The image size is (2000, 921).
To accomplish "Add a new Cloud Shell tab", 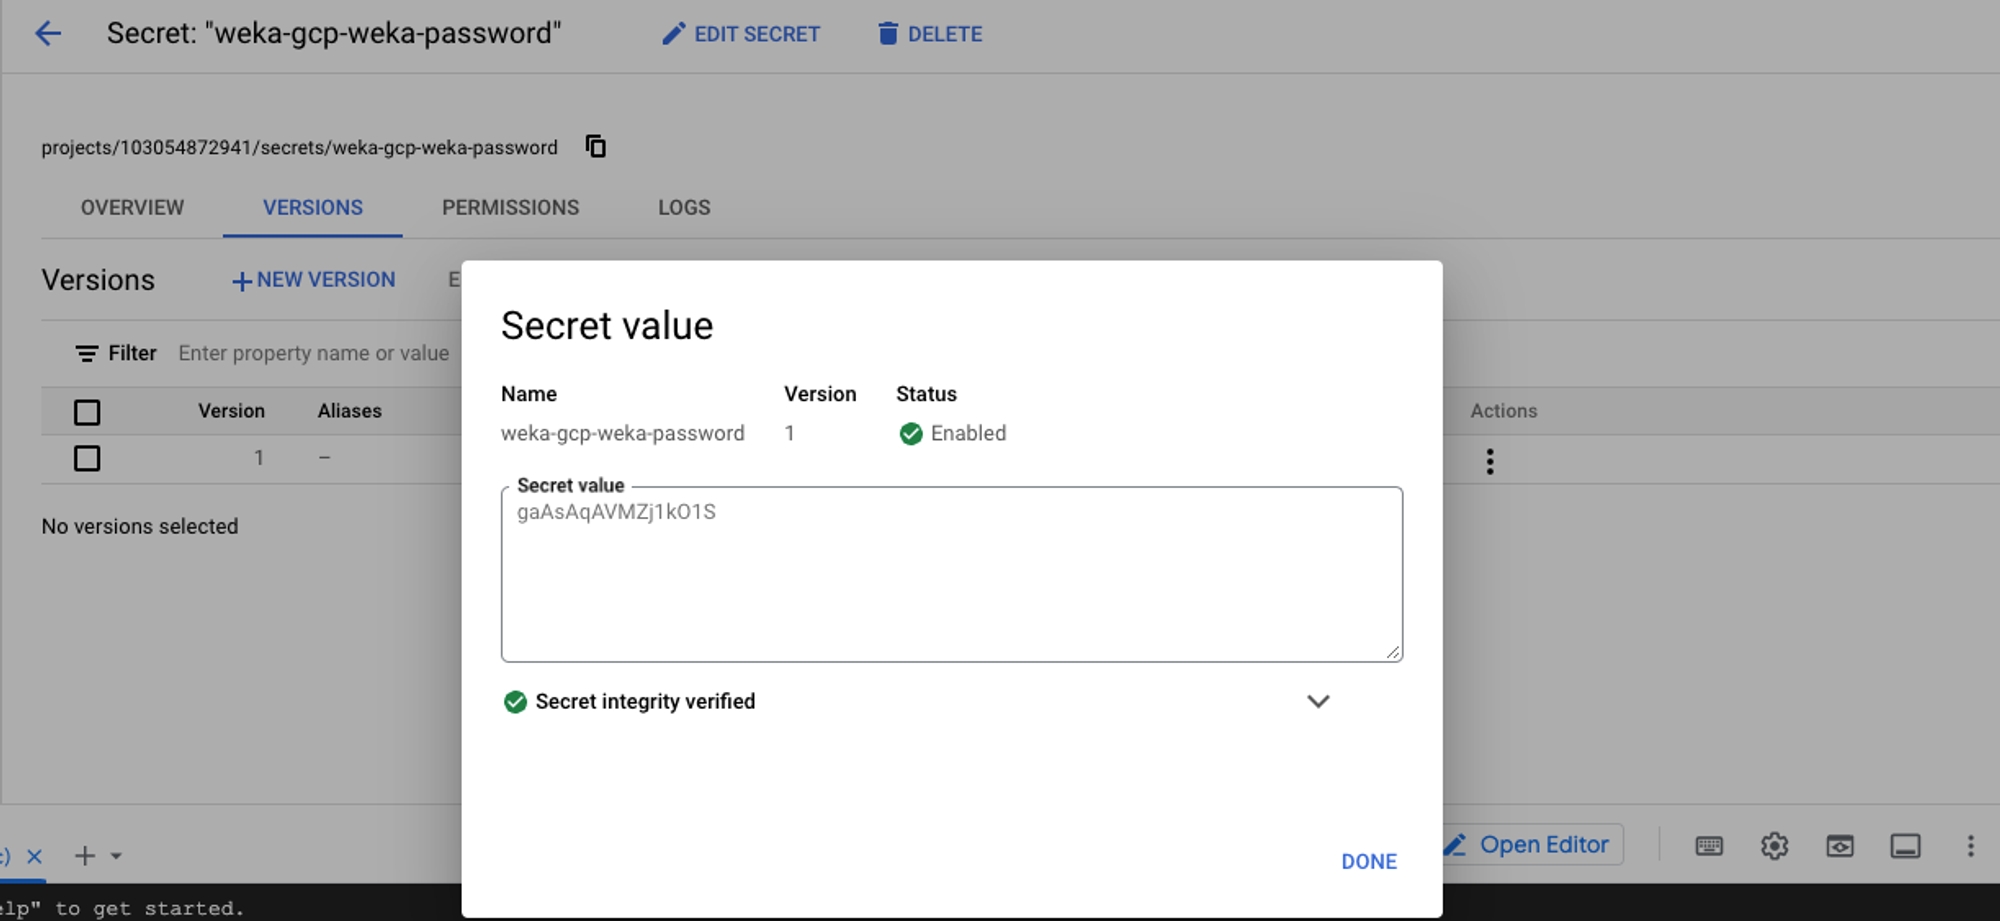I will pos(85,856).
